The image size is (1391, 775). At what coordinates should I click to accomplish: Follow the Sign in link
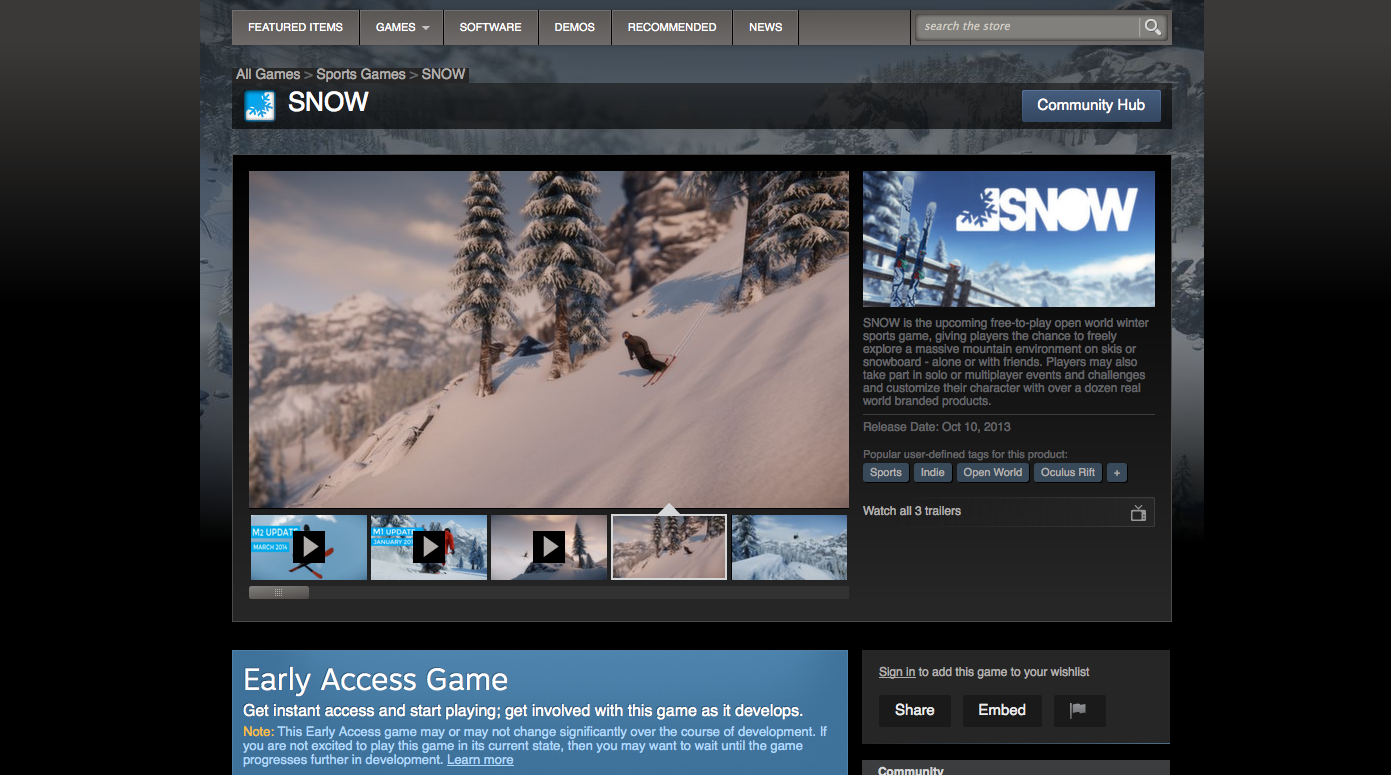[896, 672]
